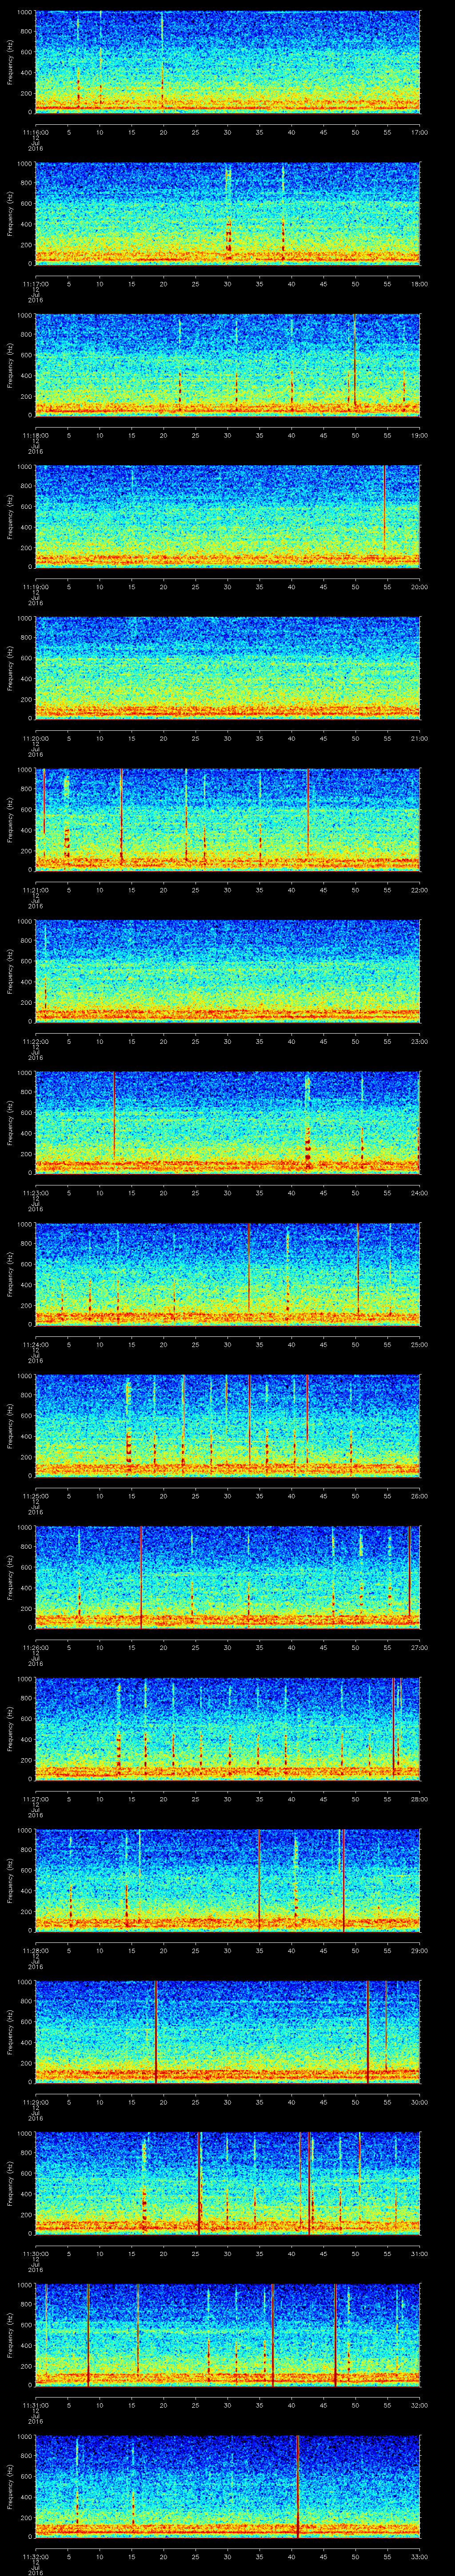Pick the 24:00 end time label
Image resolution: width=455 pixels, height=2576 pixels.
(419, 1193)
